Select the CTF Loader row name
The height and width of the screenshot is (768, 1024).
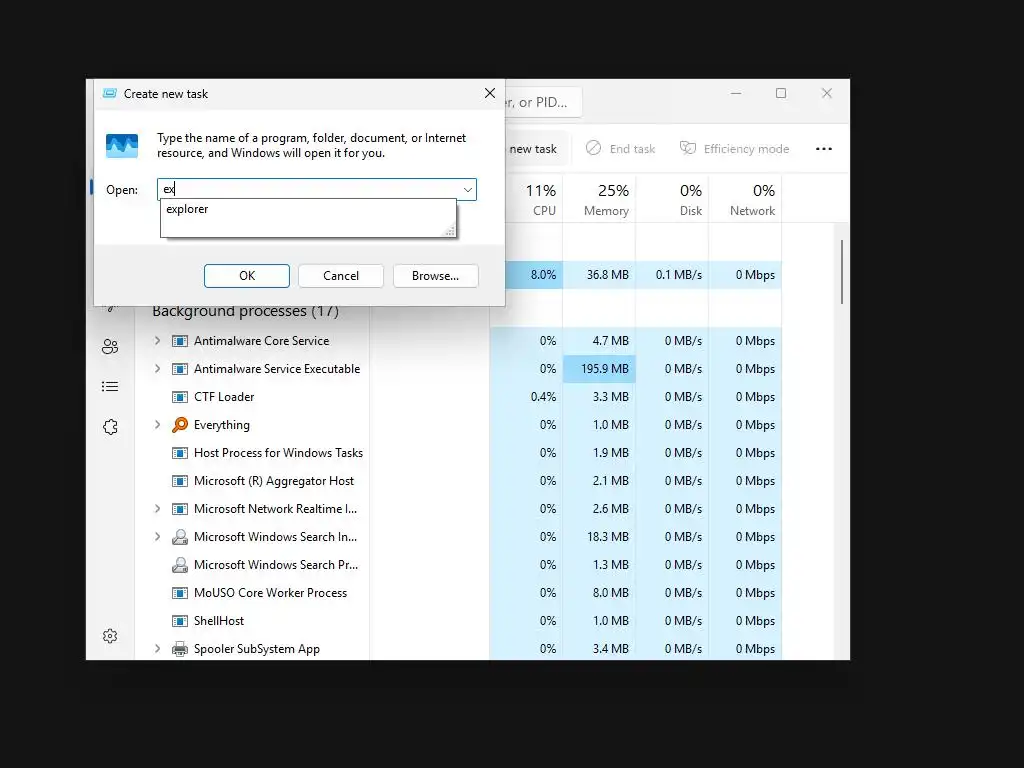[224, 396]
